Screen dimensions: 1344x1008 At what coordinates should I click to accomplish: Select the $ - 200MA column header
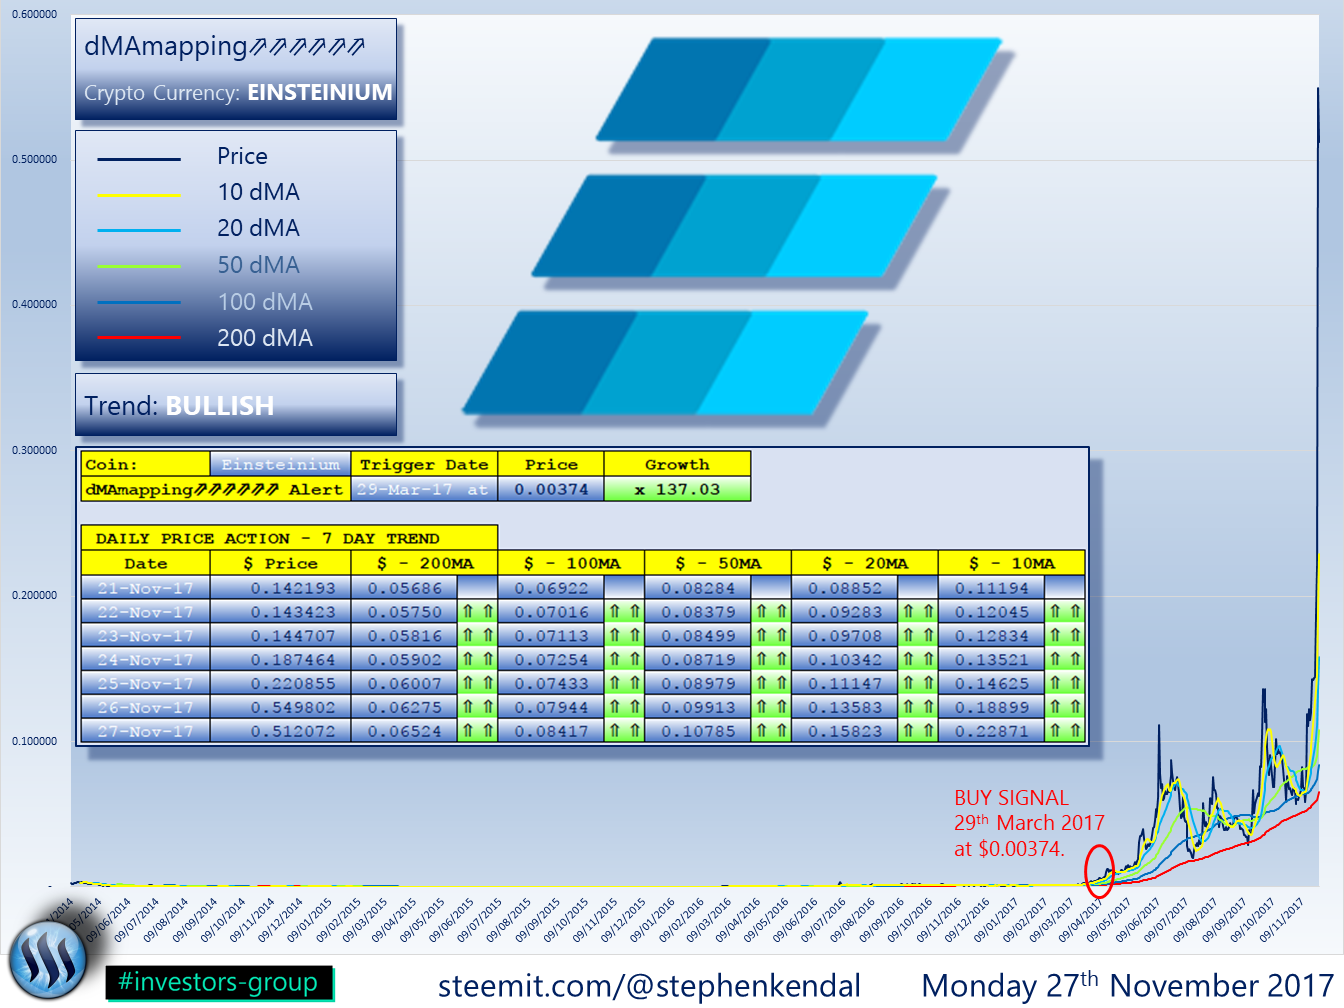pyautogui.click(x=424, y=563)
